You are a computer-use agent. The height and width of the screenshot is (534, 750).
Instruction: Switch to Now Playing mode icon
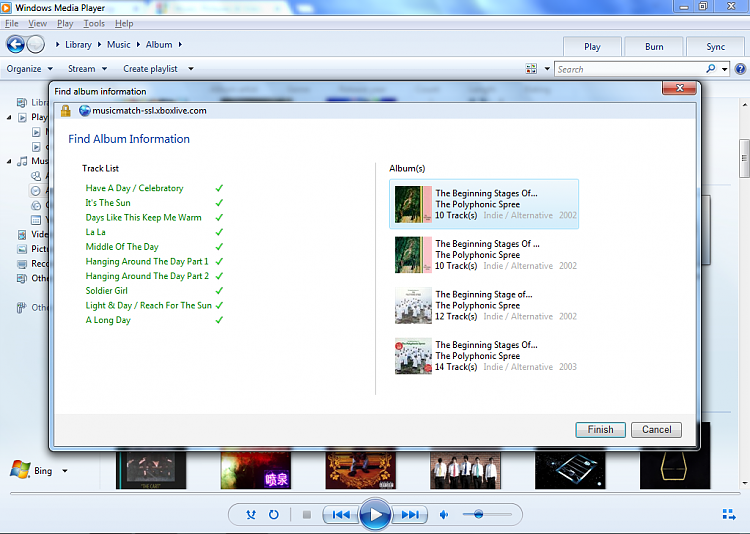coord(729,514)
